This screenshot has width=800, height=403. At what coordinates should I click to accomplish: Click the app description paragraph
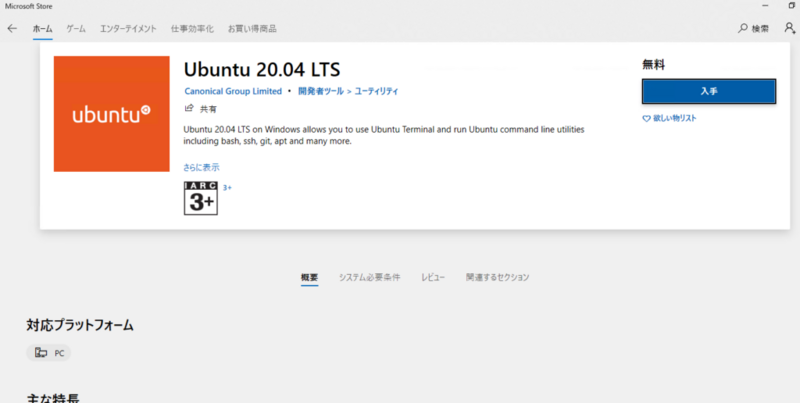[384, 136]
